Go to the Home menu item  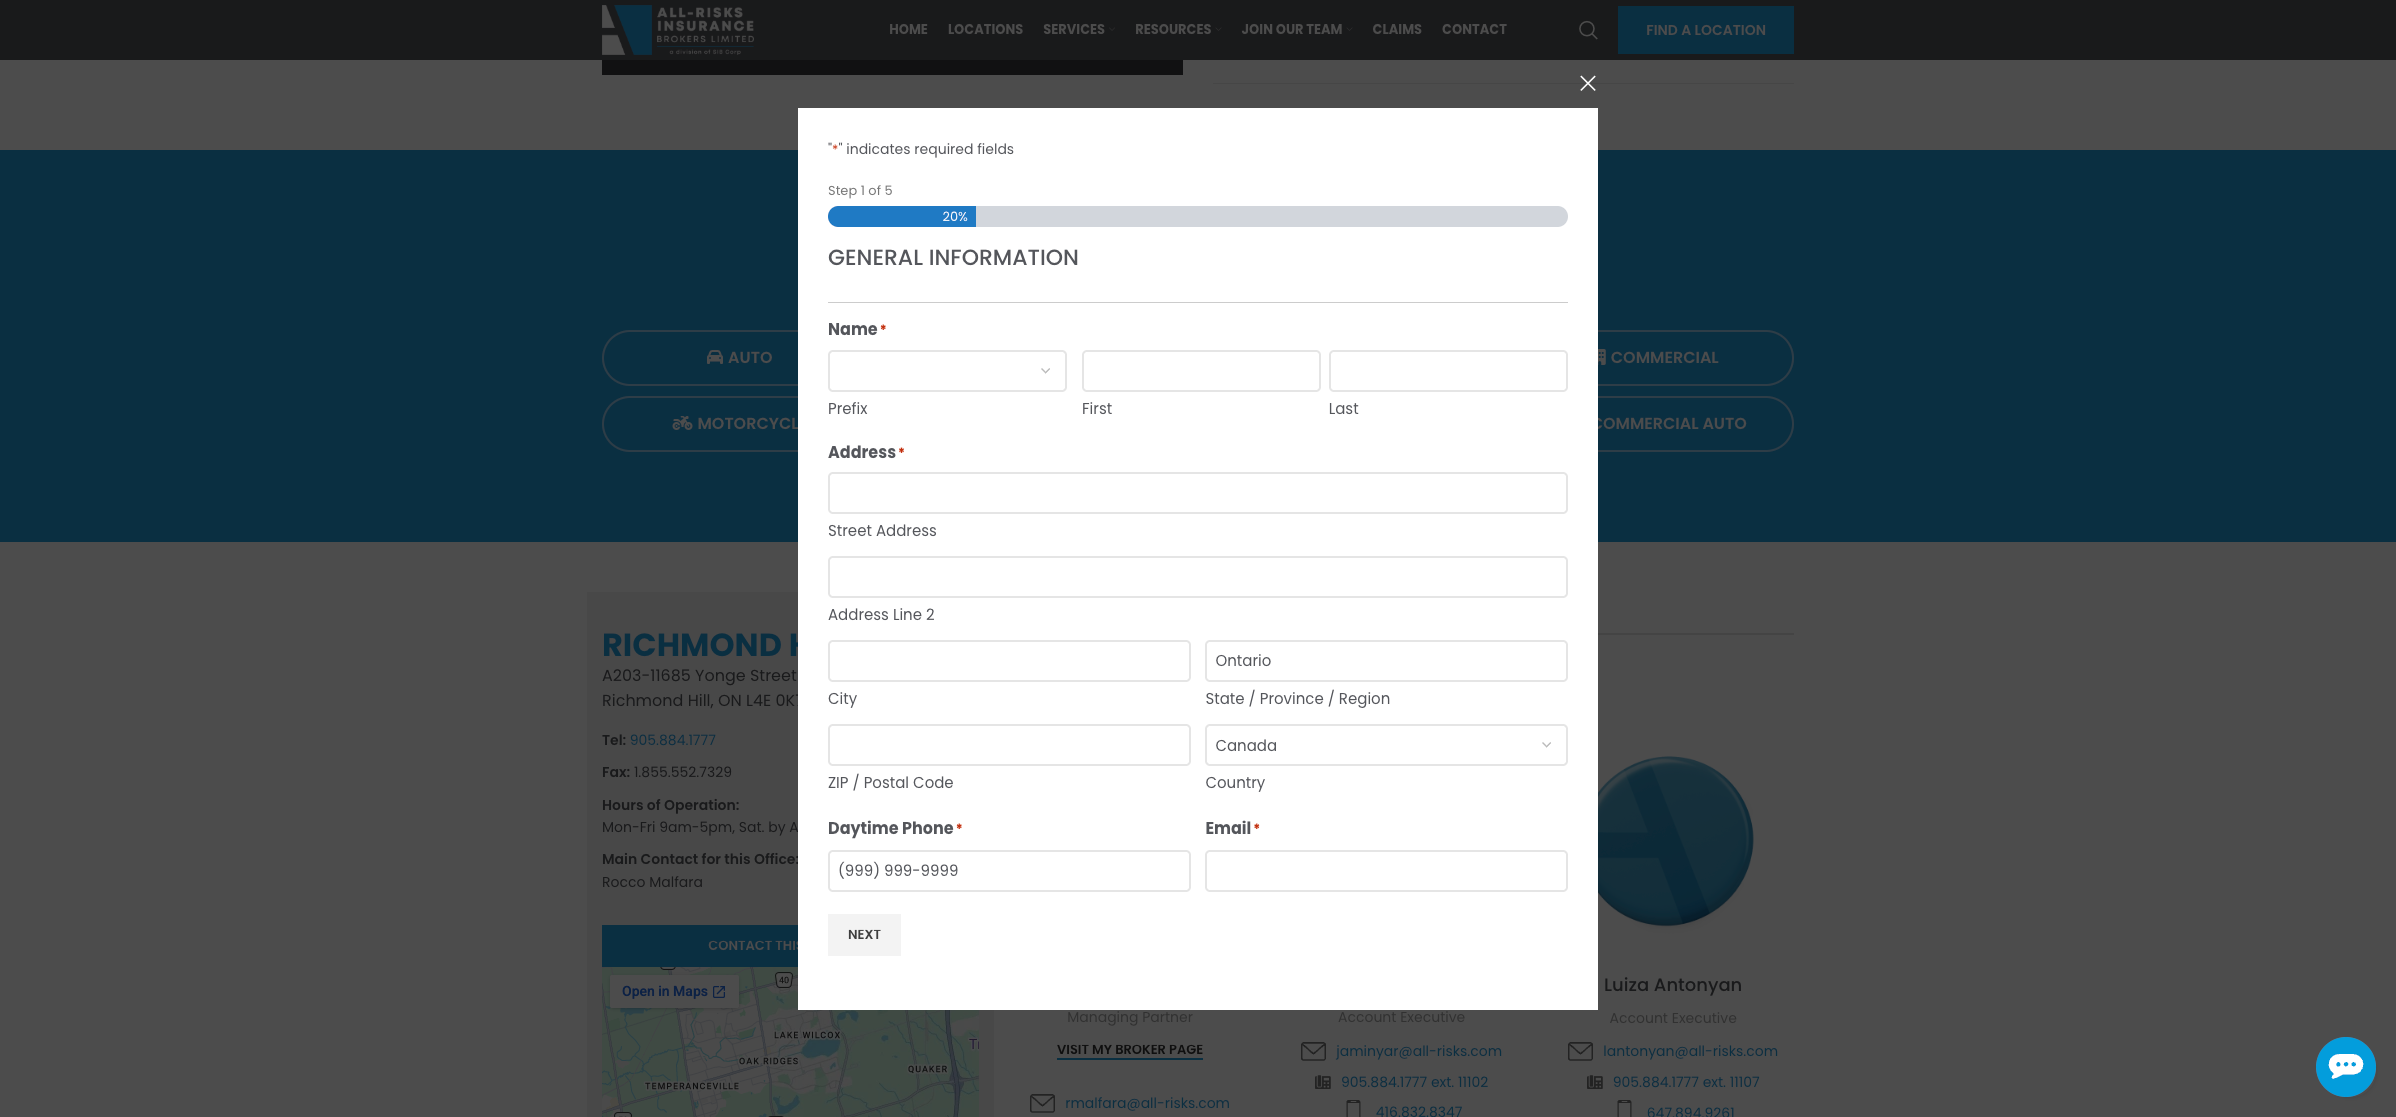(x=908, y=30)
